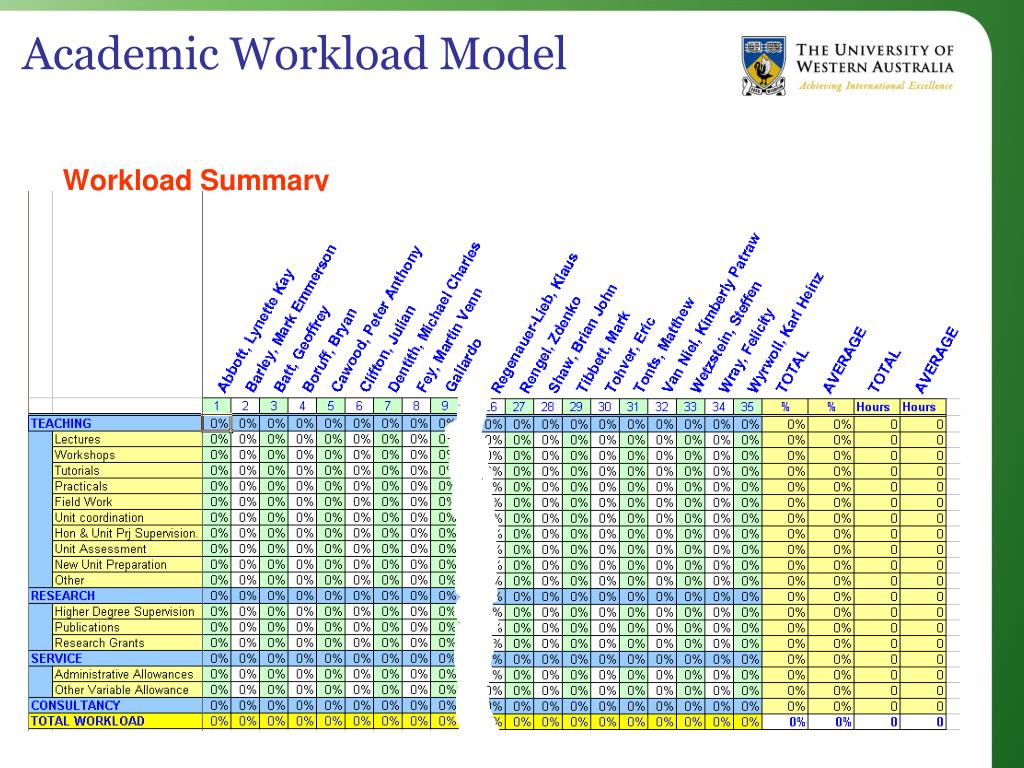Click the University of Western Australia crest
Viewport: 1024px width, 768px height.
pyautogui.click(x=763, y=66)
